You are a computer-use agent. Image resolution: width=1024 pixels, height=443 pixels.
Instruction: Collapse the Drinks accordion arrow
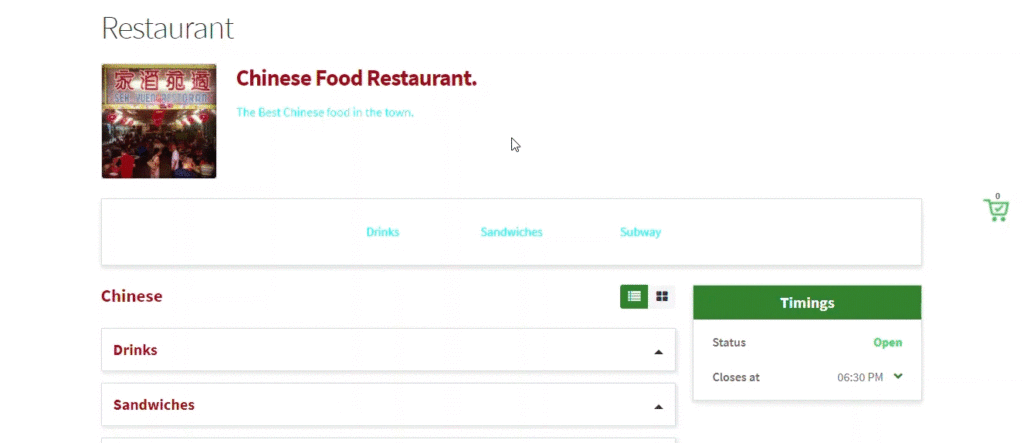(x=658, y=352)
